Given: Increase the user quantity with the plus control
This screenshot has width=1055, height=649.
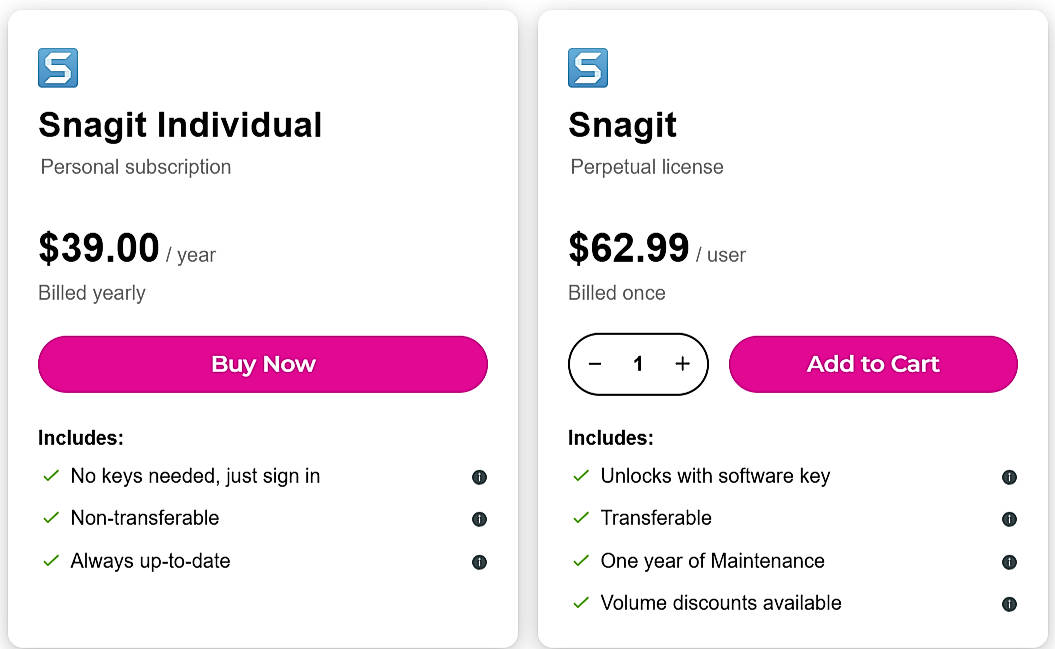Looking at the screenshot, I should pos(682,364).
